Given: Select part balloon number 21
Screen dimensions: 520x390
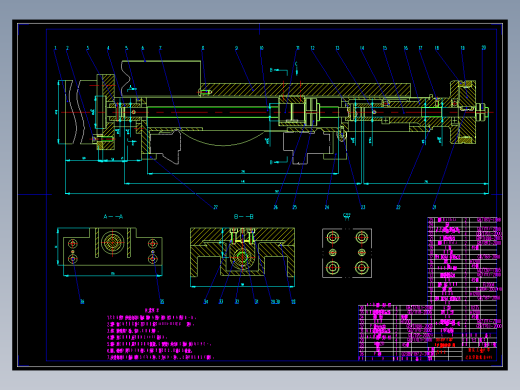Looking at the screenshot, I should (x=434, y=207).
